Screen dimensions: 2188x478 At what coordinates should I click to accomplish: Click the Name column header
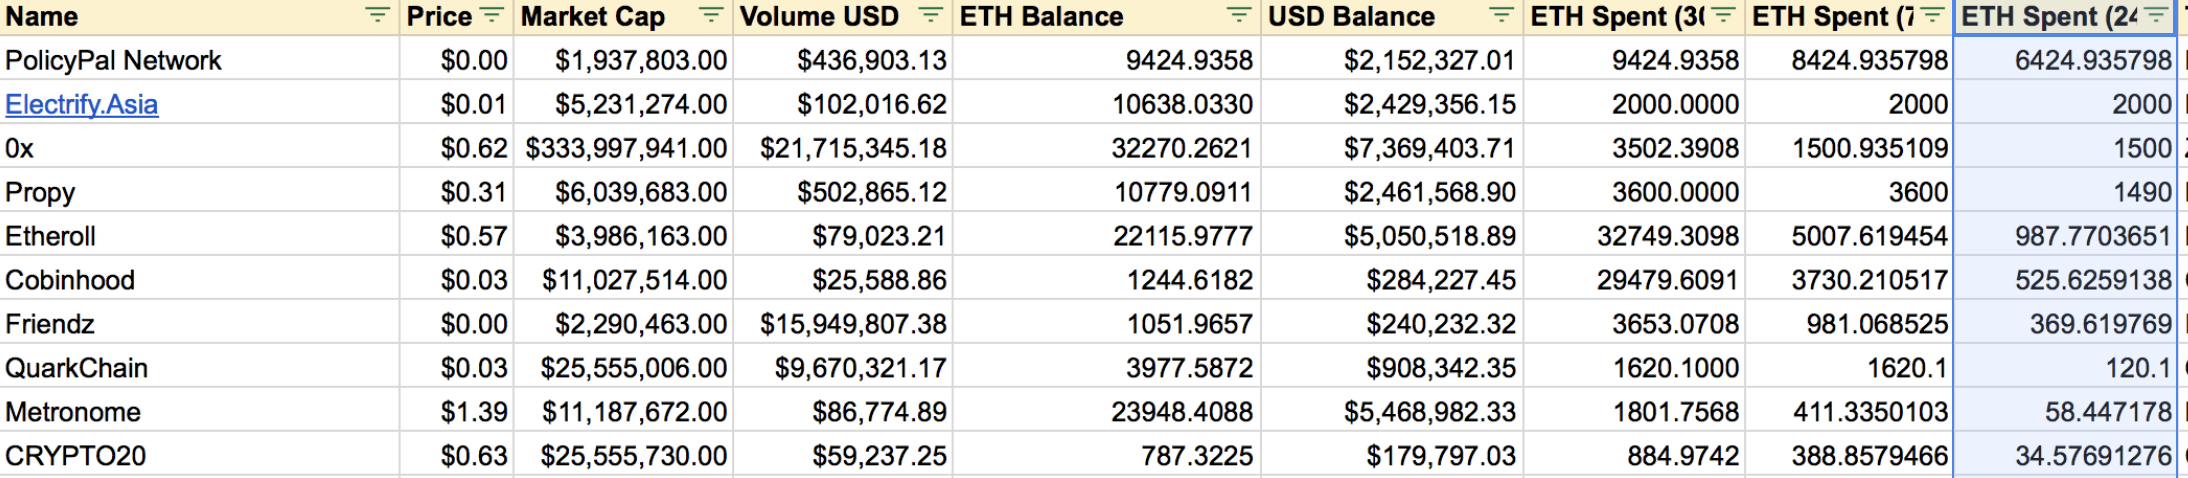[x=200, y=17]
